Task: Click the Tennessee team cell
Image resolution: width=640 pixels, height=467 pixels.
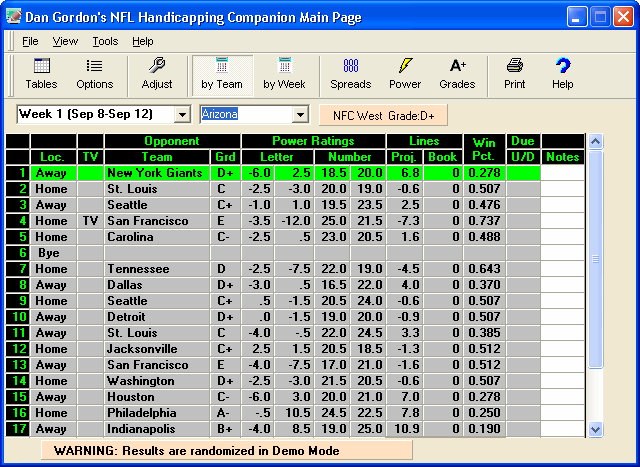Action: click(157, 269)
